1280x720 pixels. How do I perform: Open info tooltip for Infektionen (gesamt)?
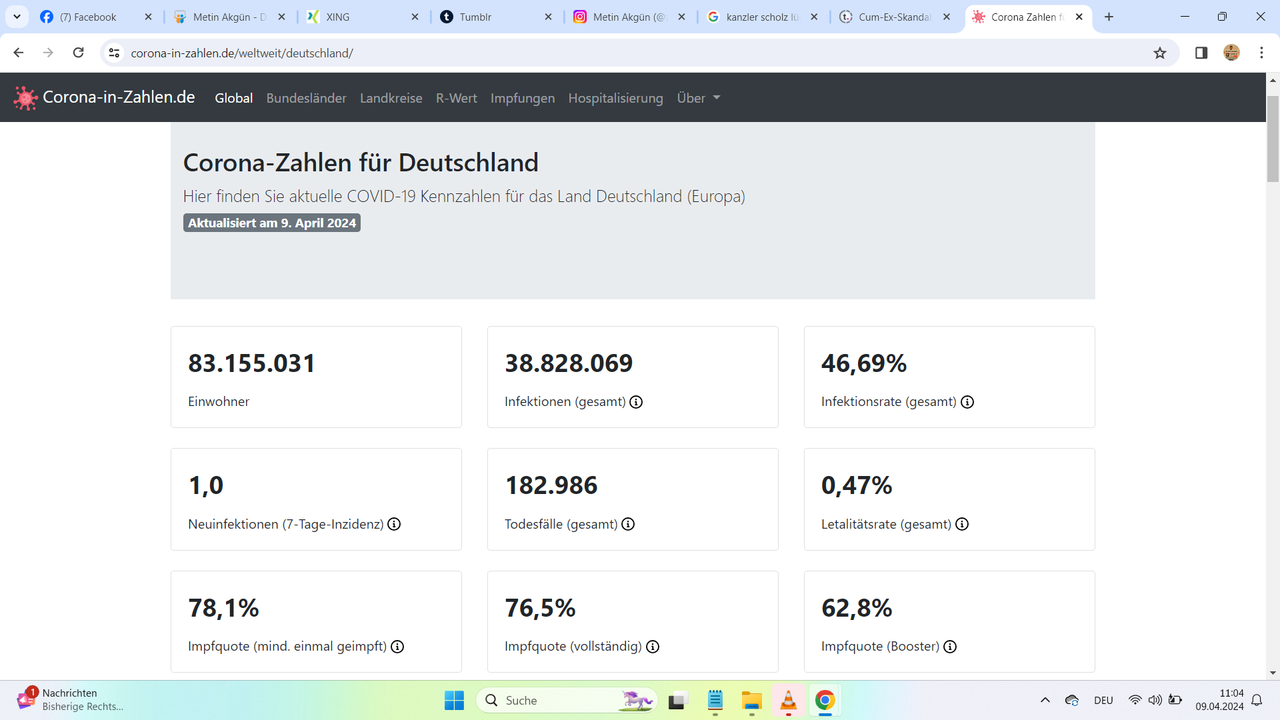tap(637, 402)
